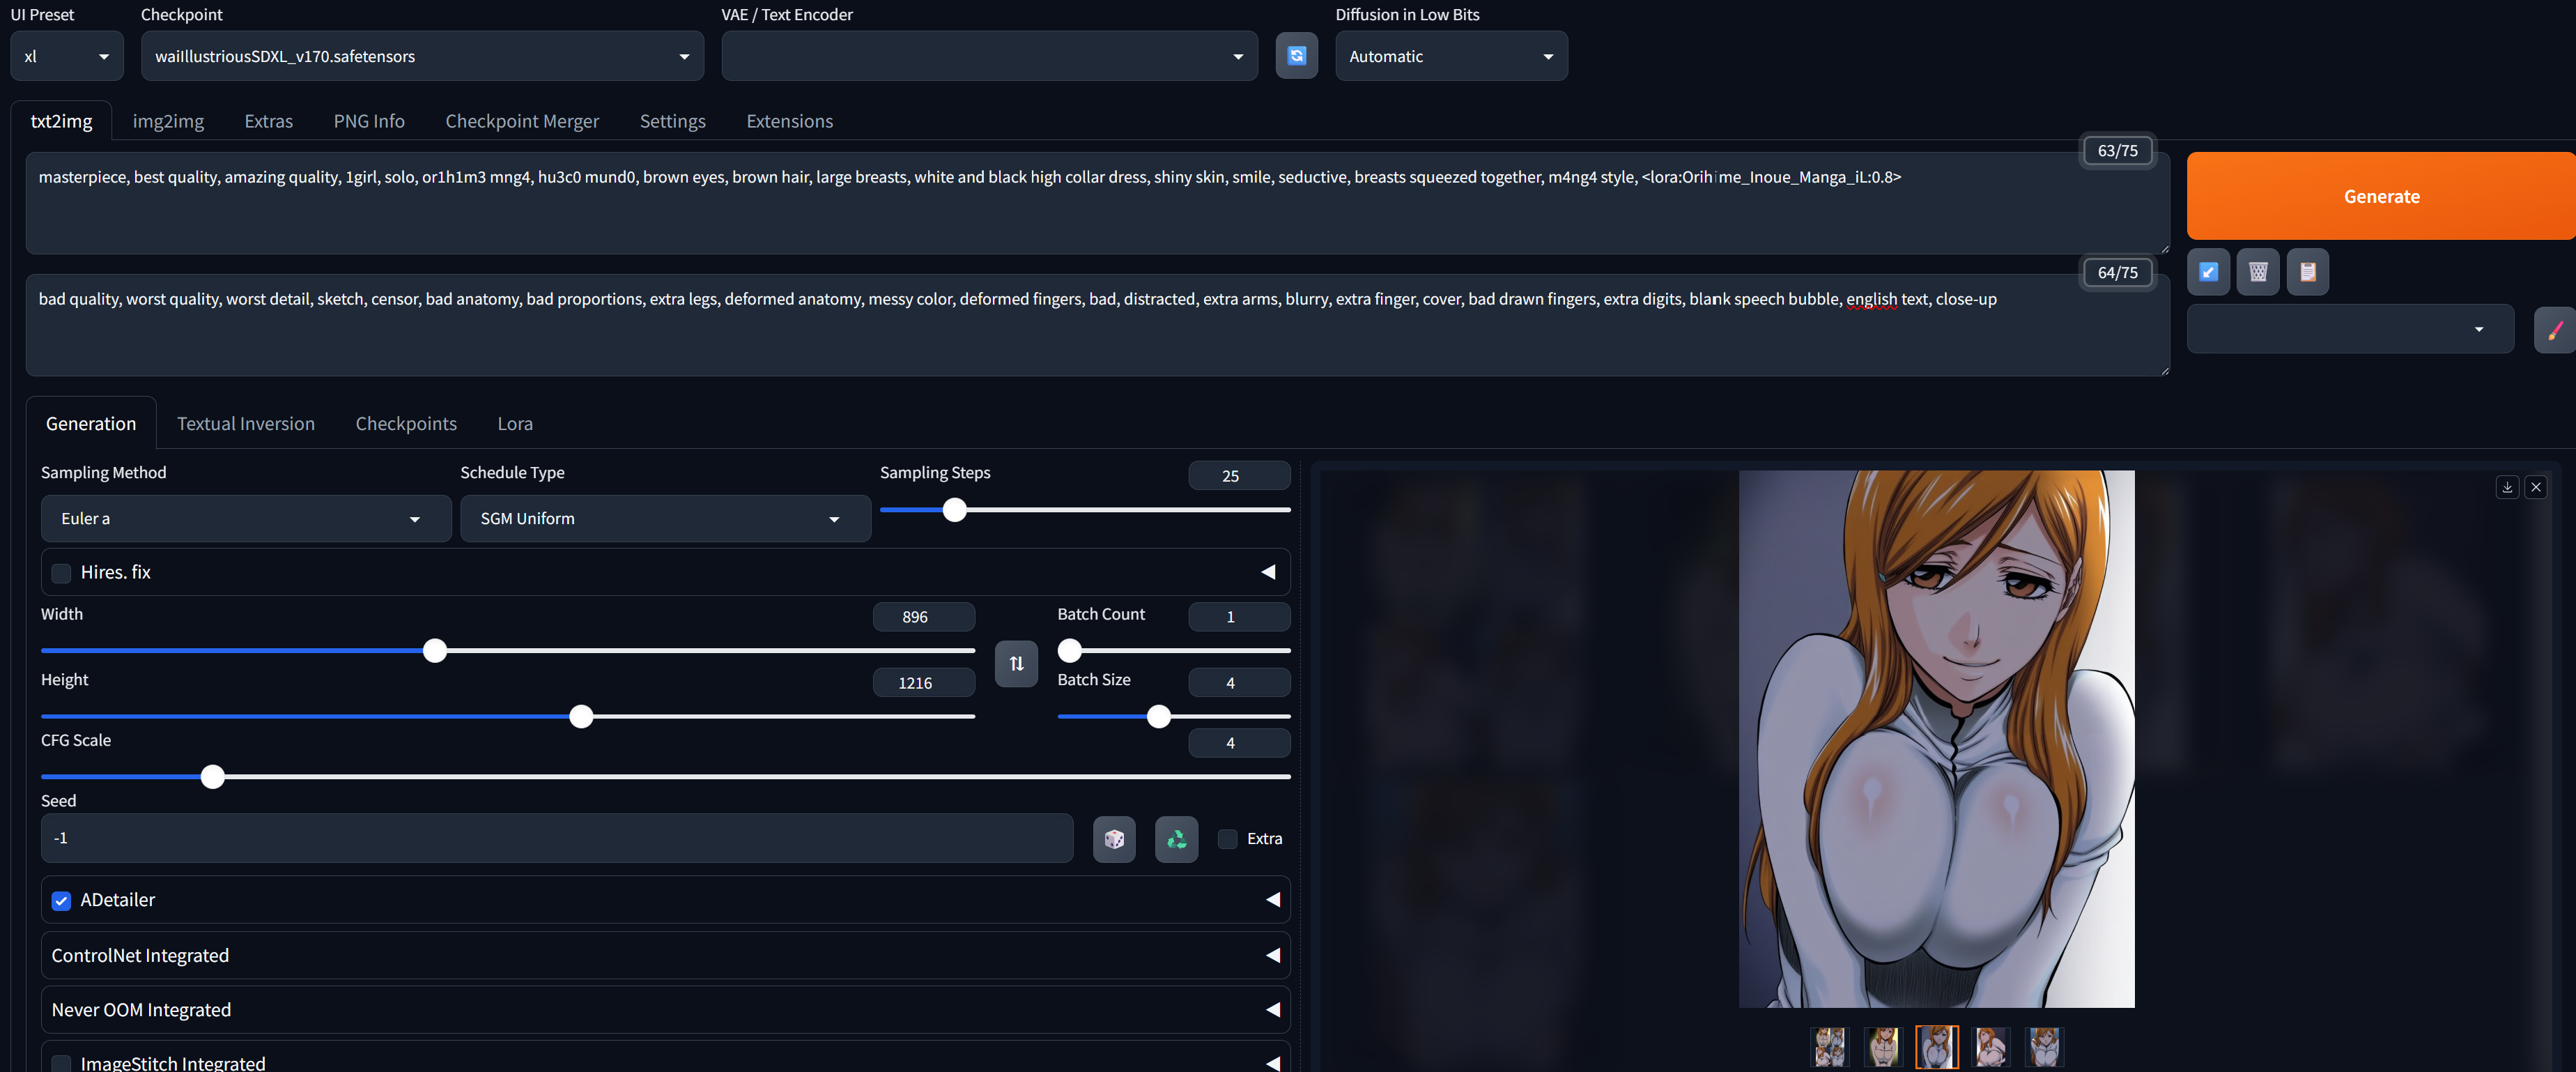The height and width of the screenshot is (1072, 2576).
Task: Switch to the img2img tab
Action: 168,121
